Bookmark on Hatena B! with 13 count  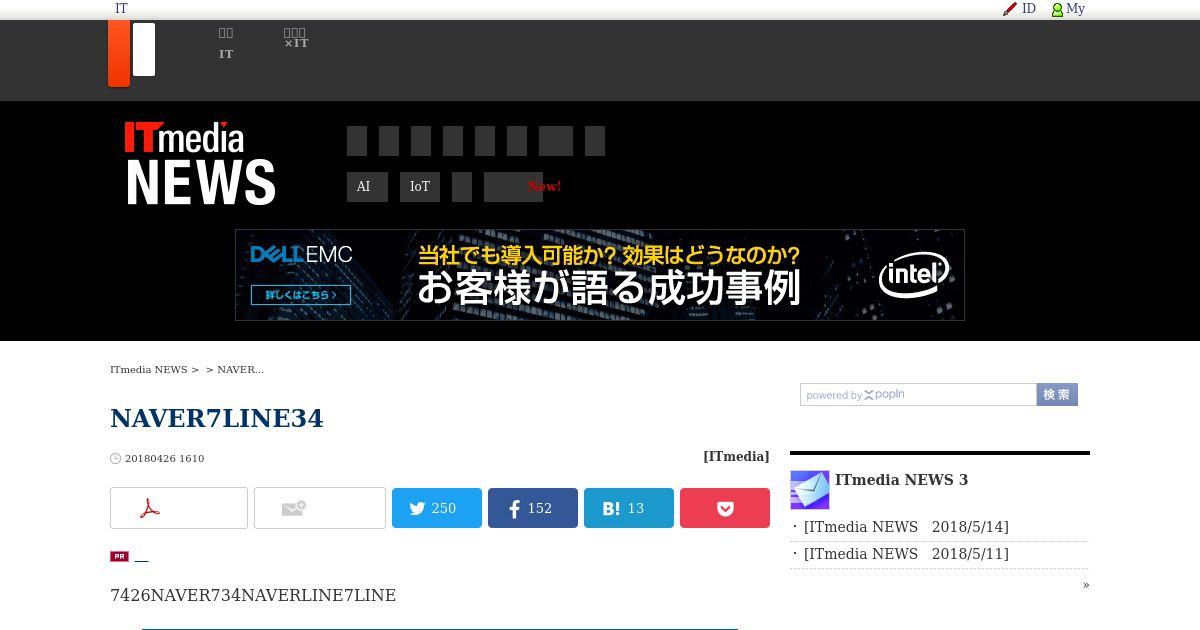point(629,508)
